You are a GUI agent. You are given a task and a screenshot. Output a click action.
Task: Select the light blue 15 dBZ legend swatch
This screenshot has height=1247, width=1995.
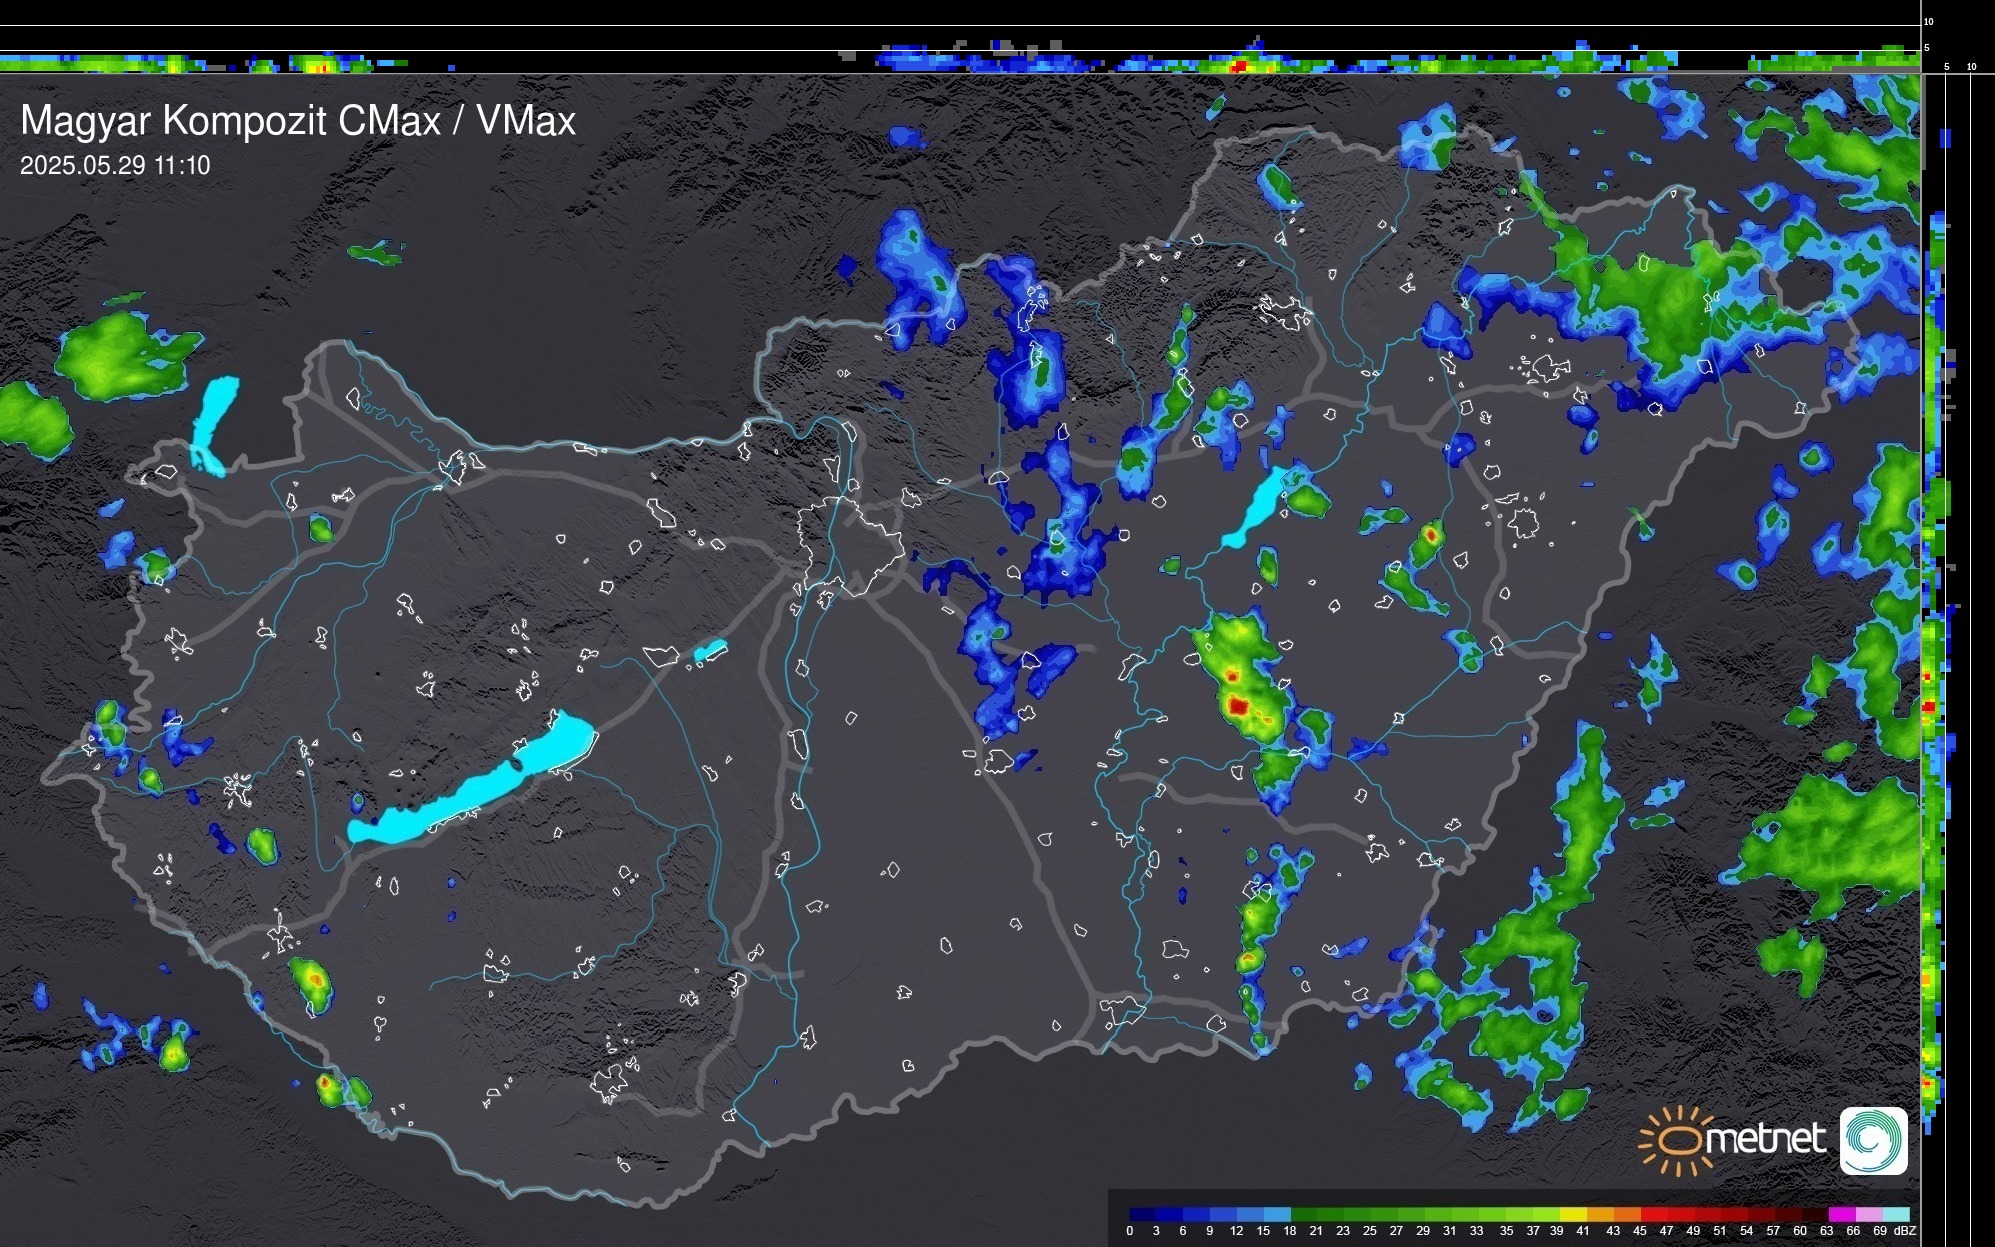click(x=1277, y=1214)
